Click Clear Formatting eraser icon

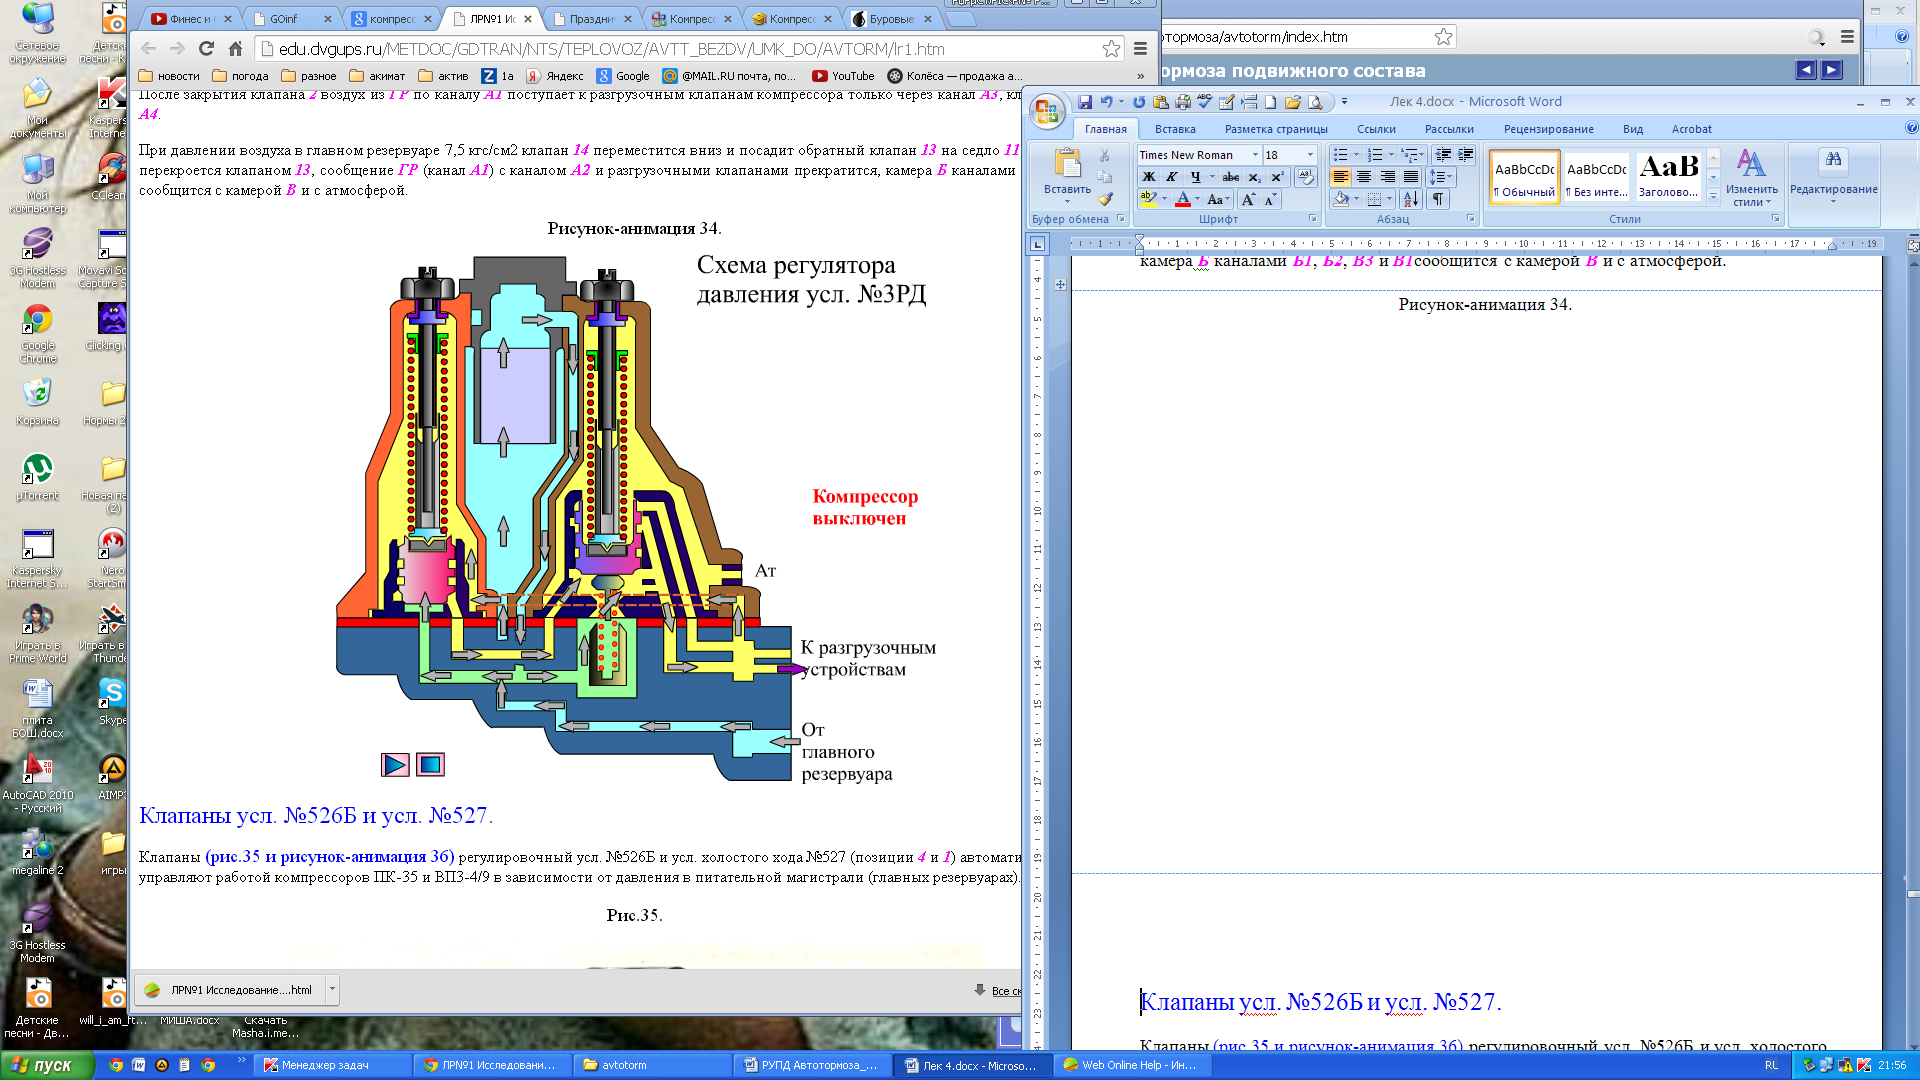[1306, 177]
